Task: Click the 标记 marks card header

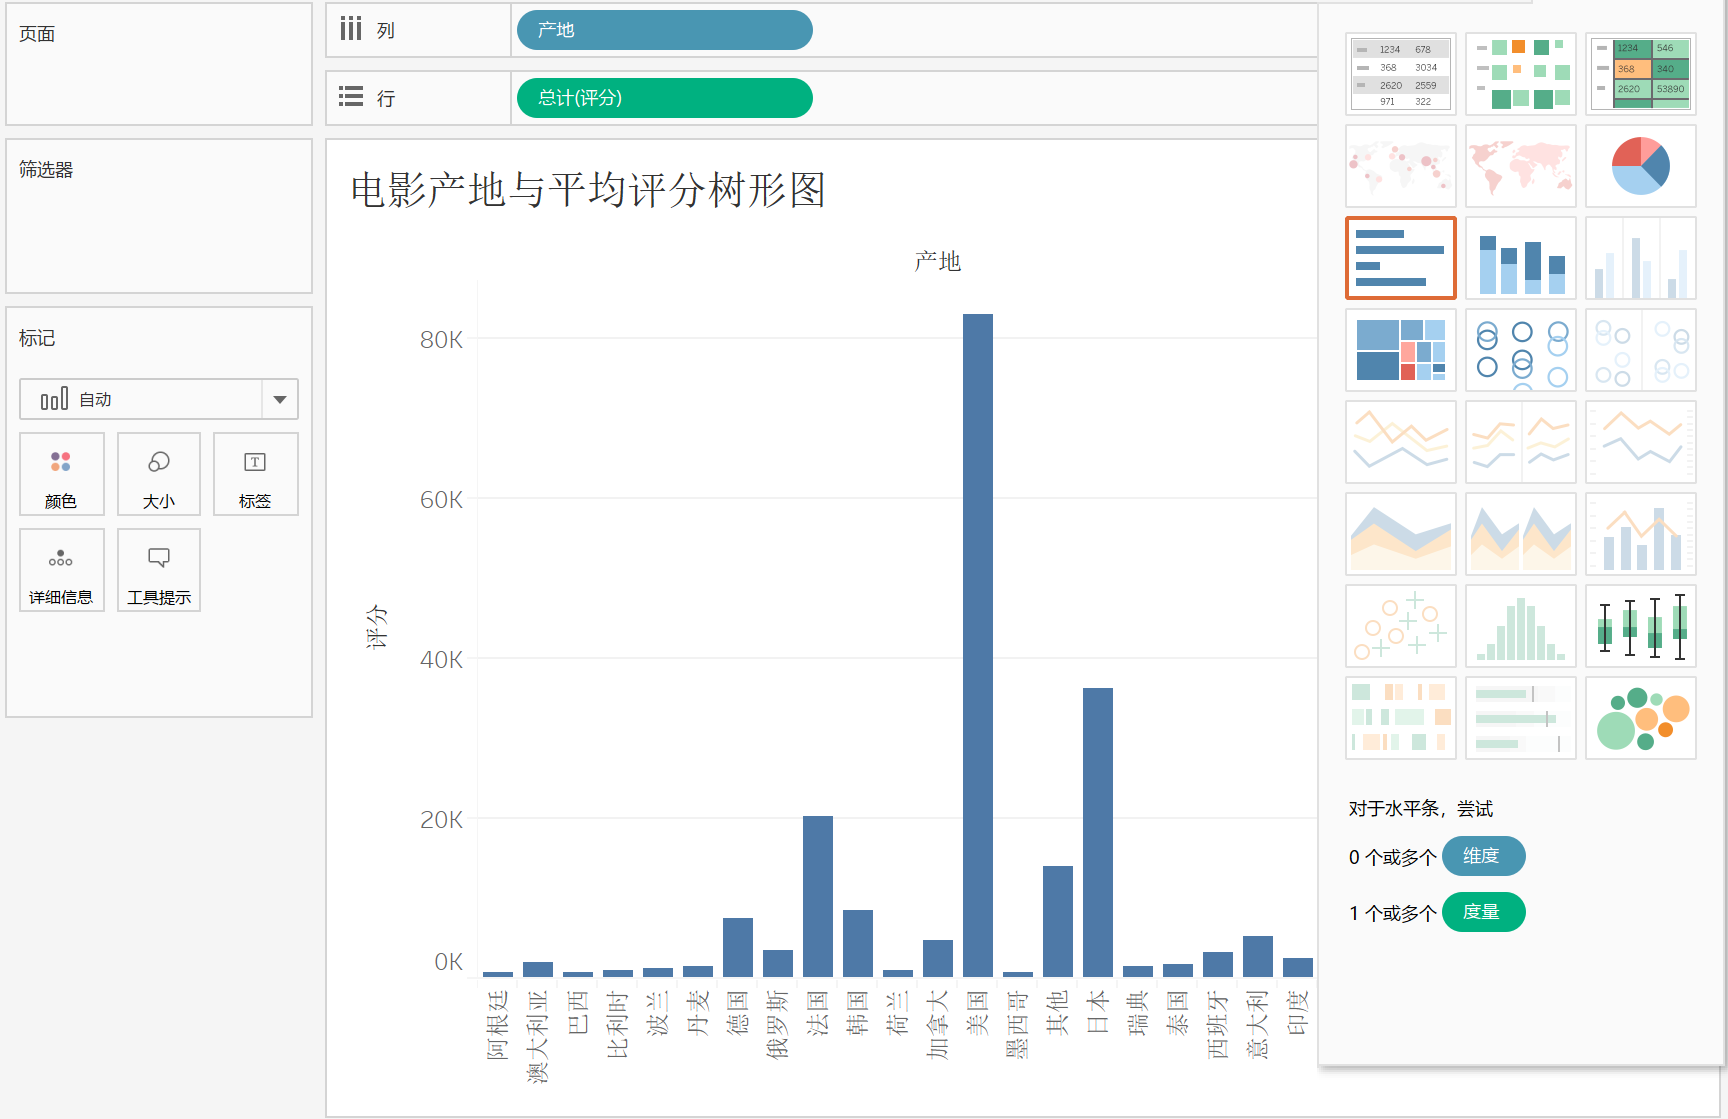Action: click(x=37, y=338)
